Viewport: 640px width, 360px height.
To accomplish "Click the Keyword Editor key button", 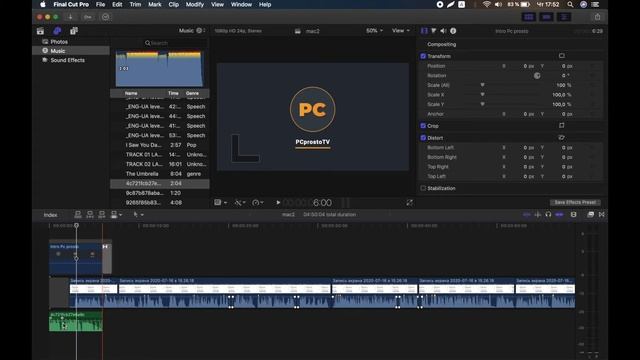I will pos(88,17).
